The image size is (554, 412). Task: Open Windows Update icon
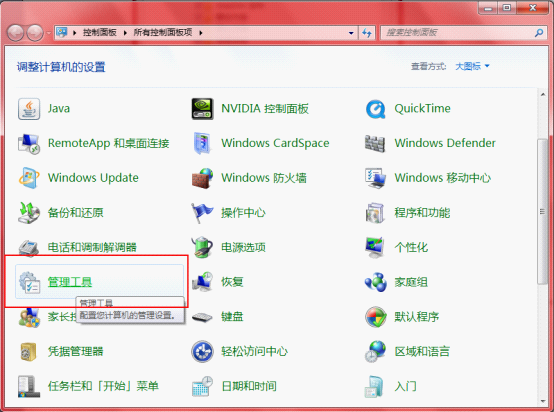(x=29, y=178)
